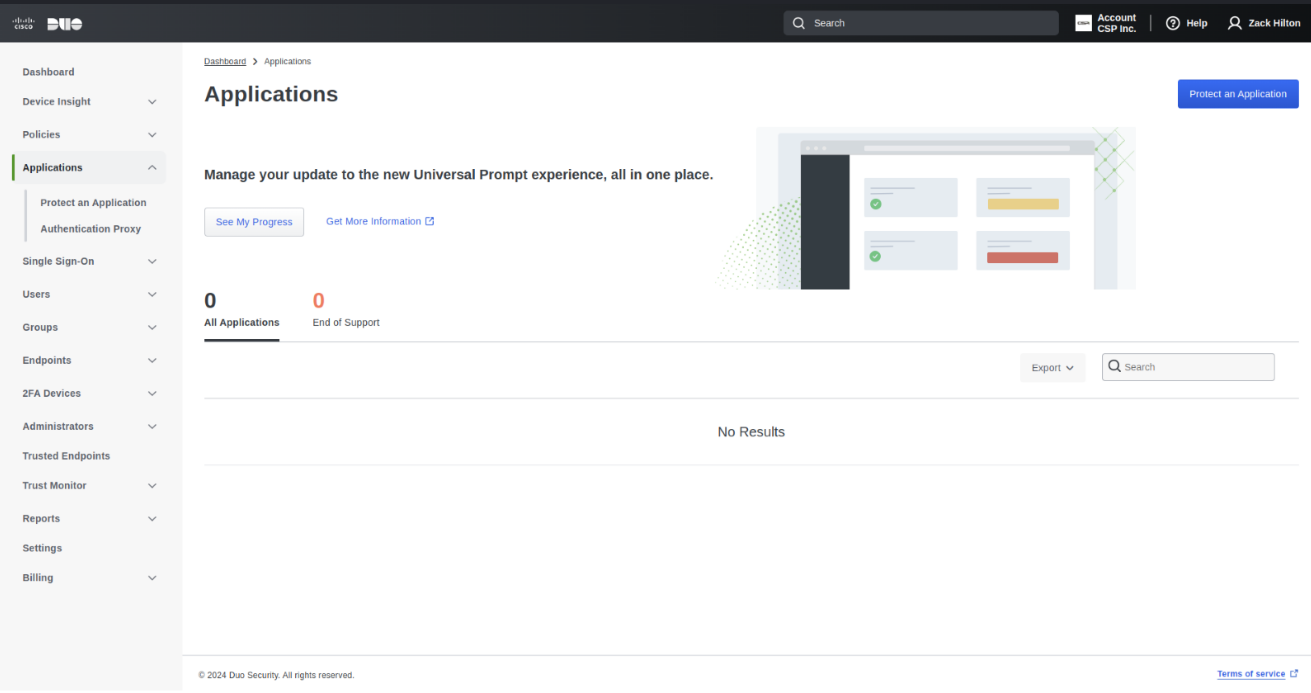Viewport: 1311px width, 693px height.
Task: Open Policies menu item
Action: (41, 135)
